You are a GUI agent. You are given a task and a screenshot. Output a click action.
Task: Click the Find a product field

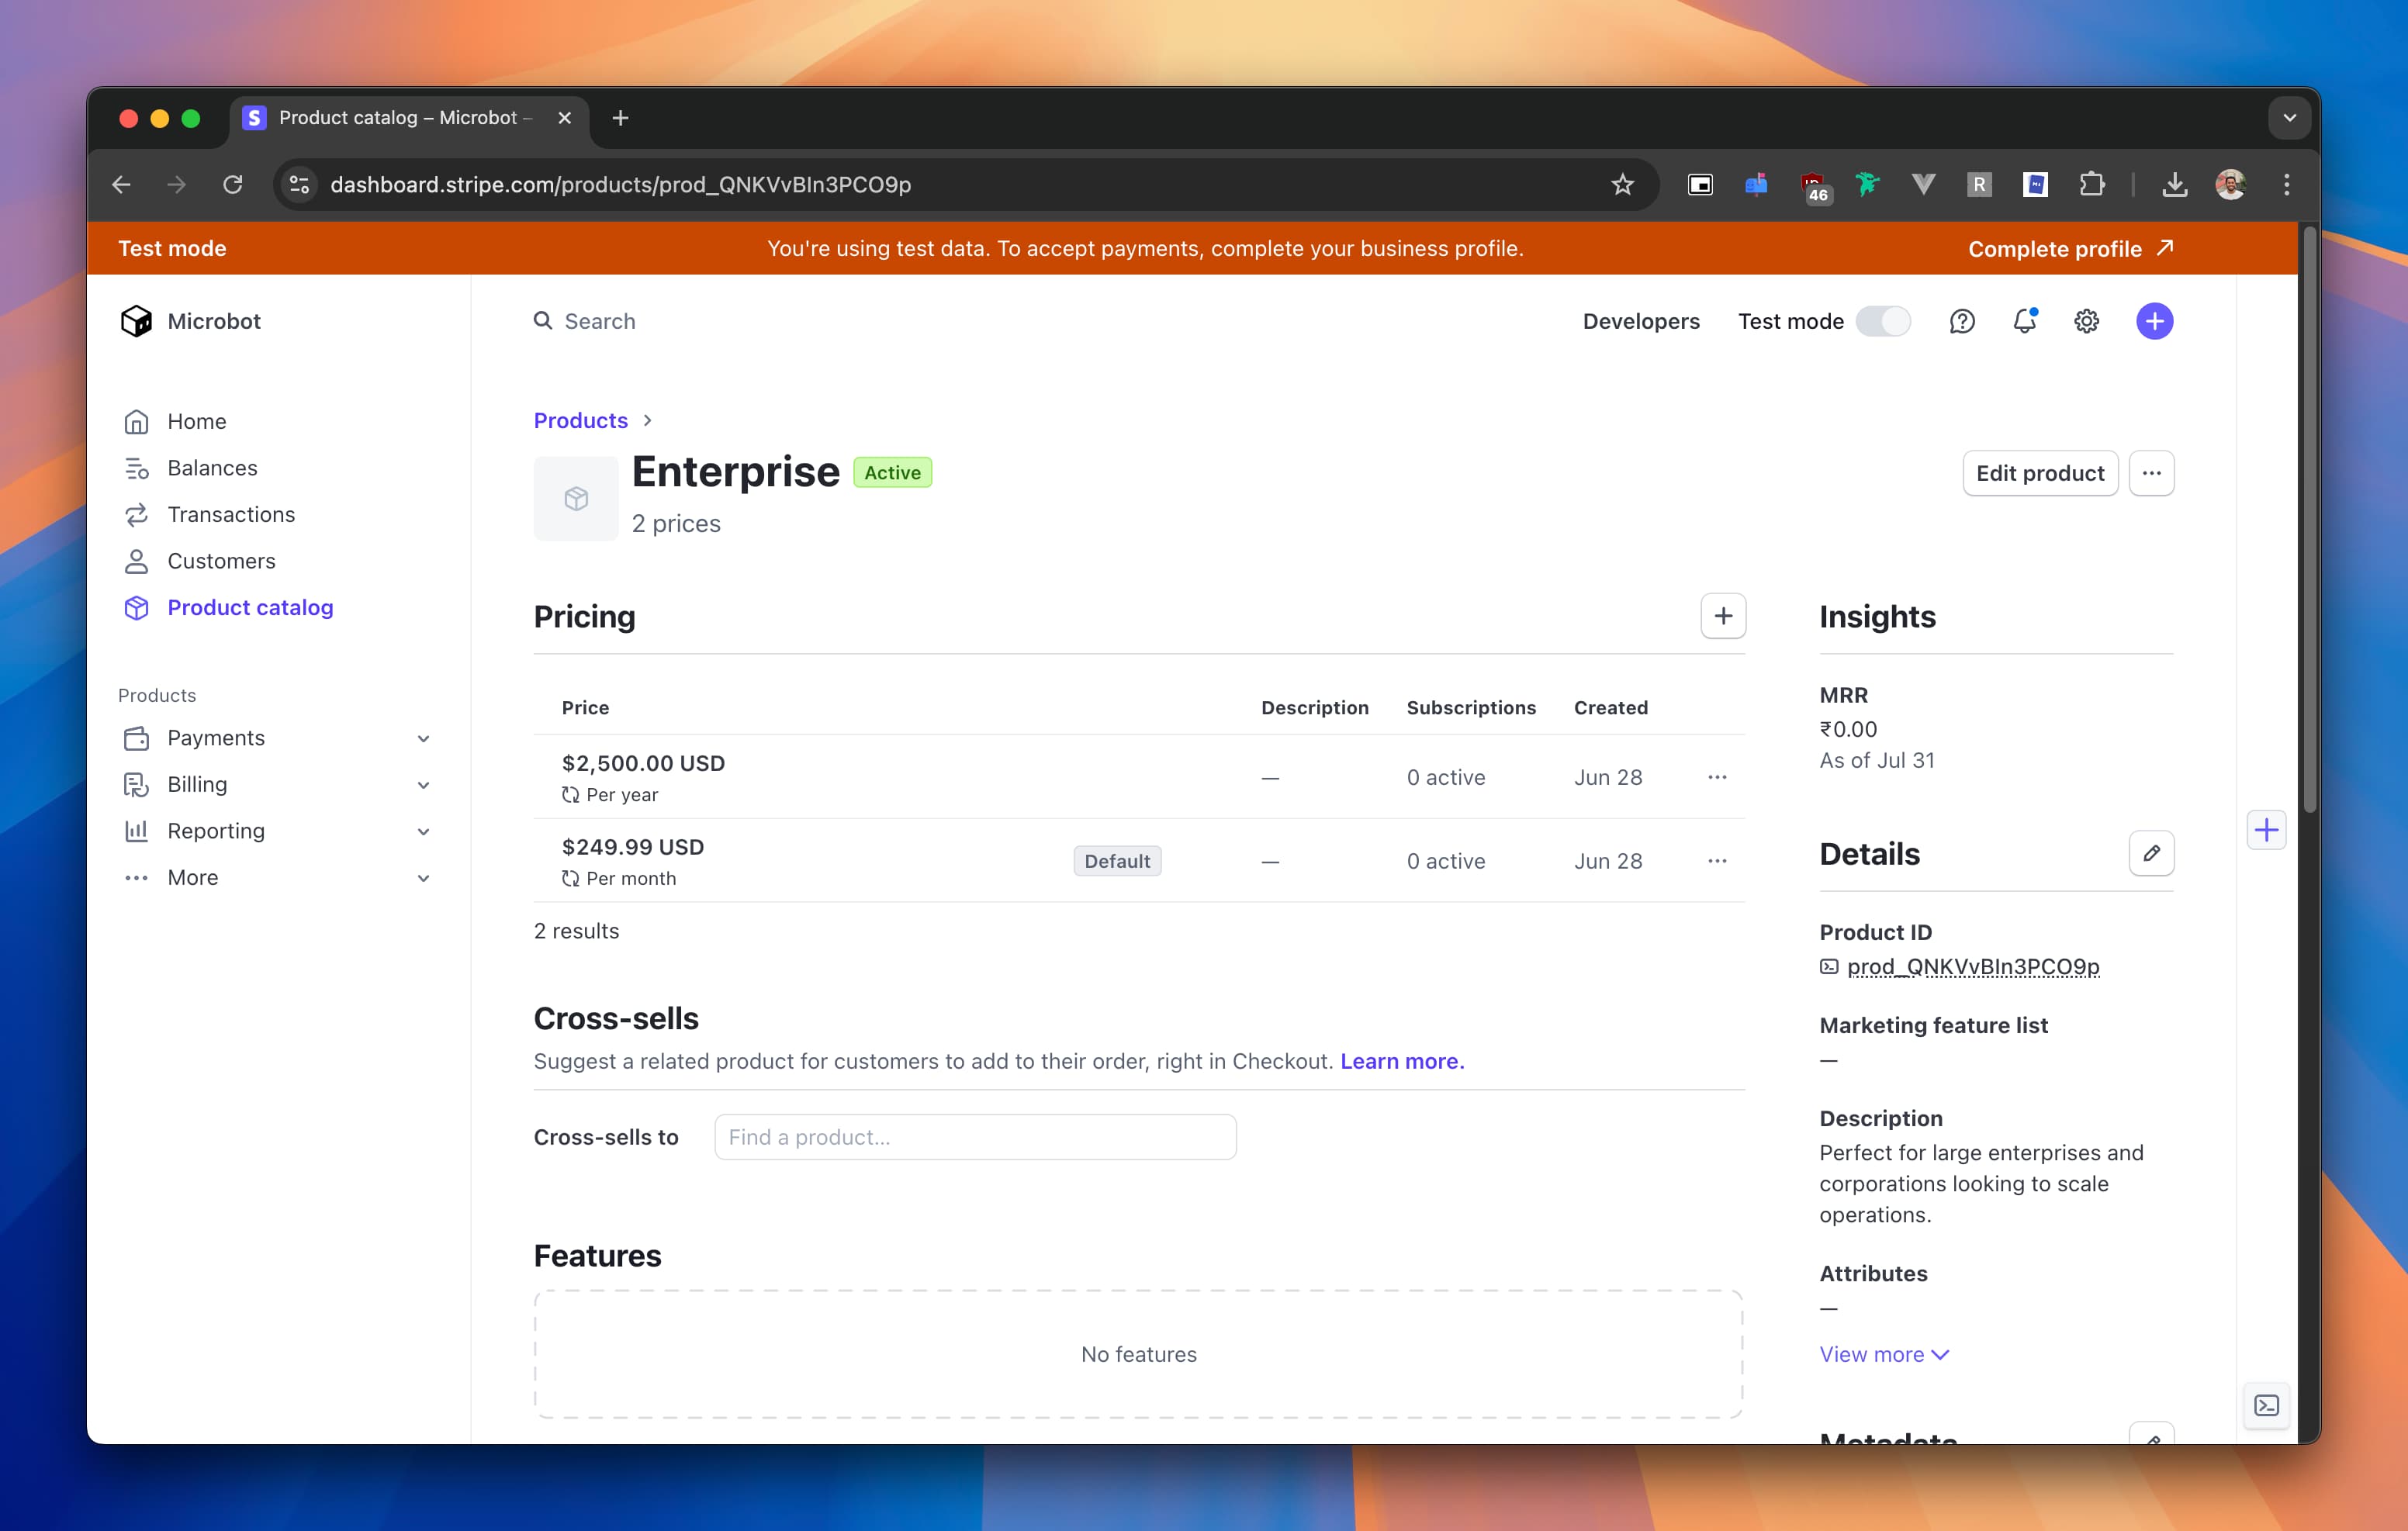click(975, 1137)
